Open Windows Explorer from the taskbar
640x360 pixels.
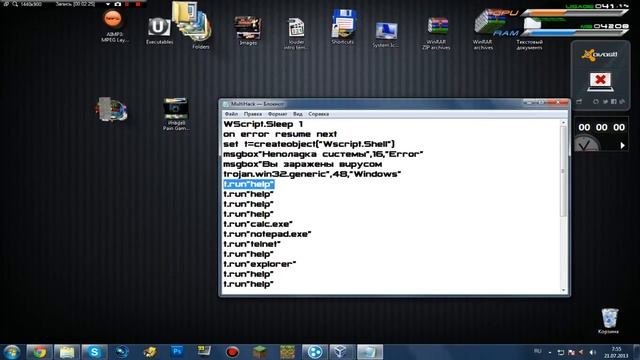point(67,352)
